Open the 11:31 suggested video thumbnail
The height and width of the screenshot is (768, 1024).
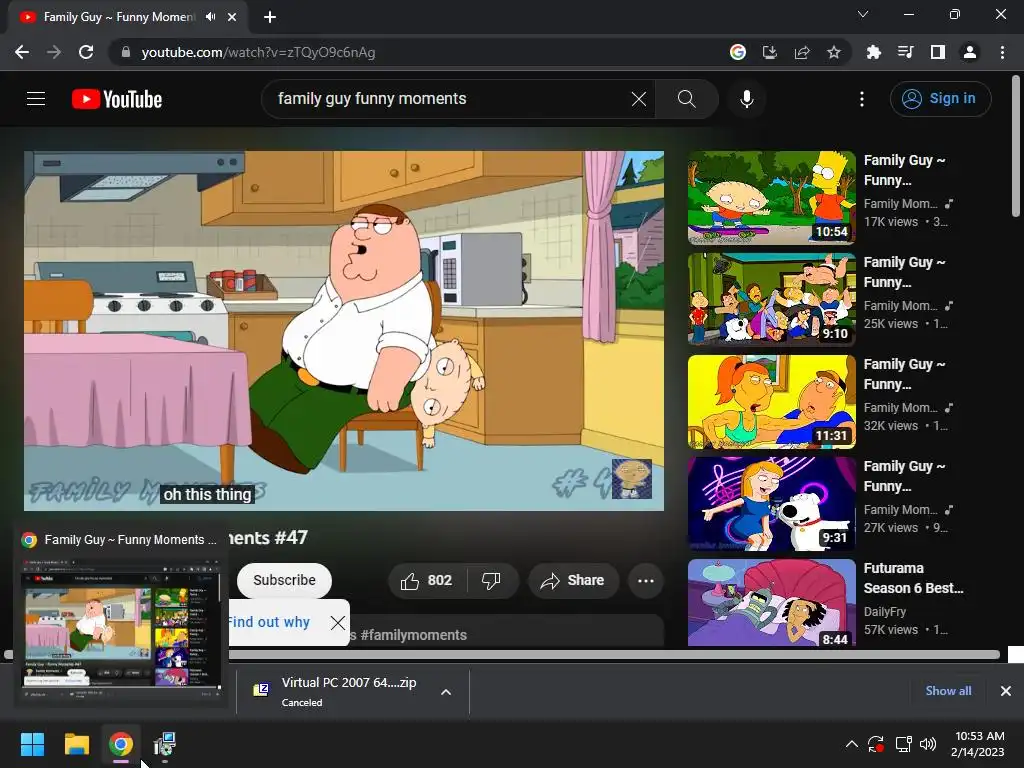(771, 402)
